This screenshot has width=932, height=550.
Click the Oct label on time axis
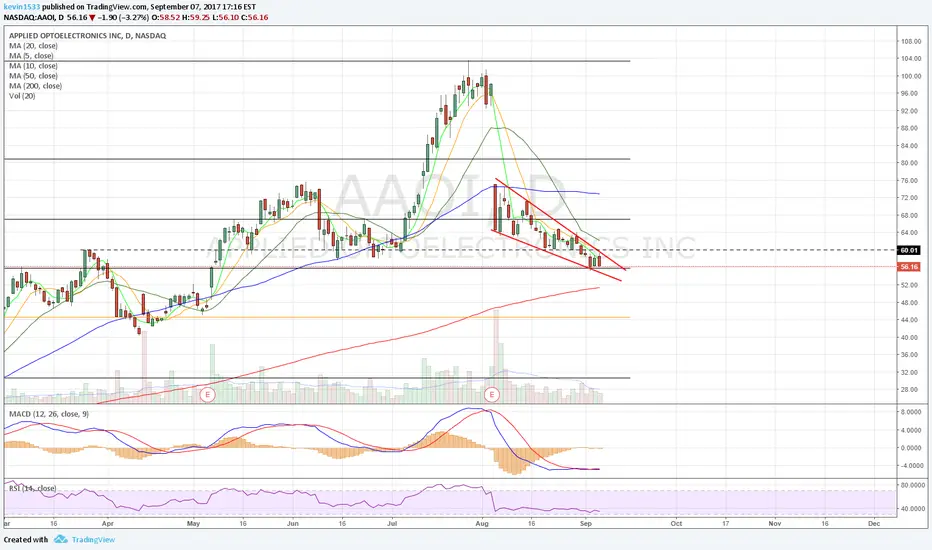coord(676,524)
